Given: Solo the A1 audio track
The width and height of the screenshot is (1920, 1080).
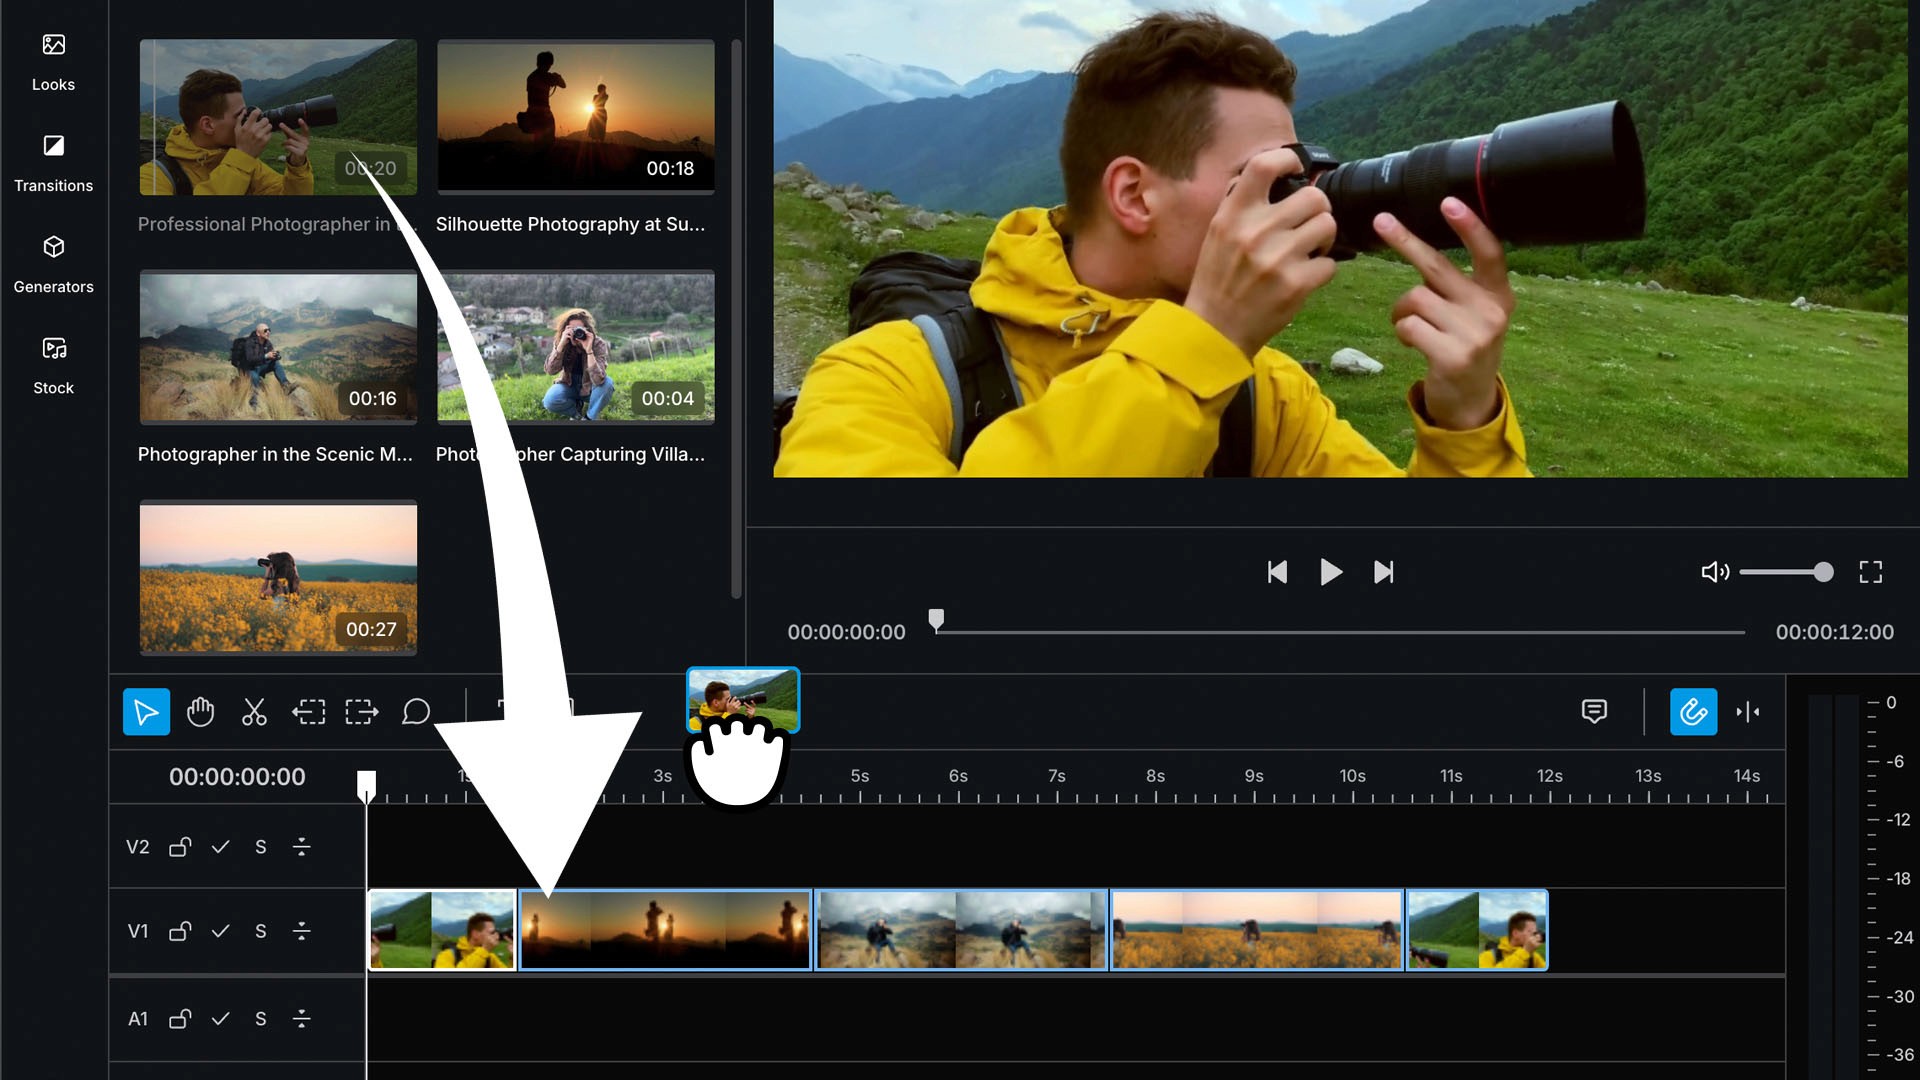Looking at the screenshot, I should [x=261, y=1019].
